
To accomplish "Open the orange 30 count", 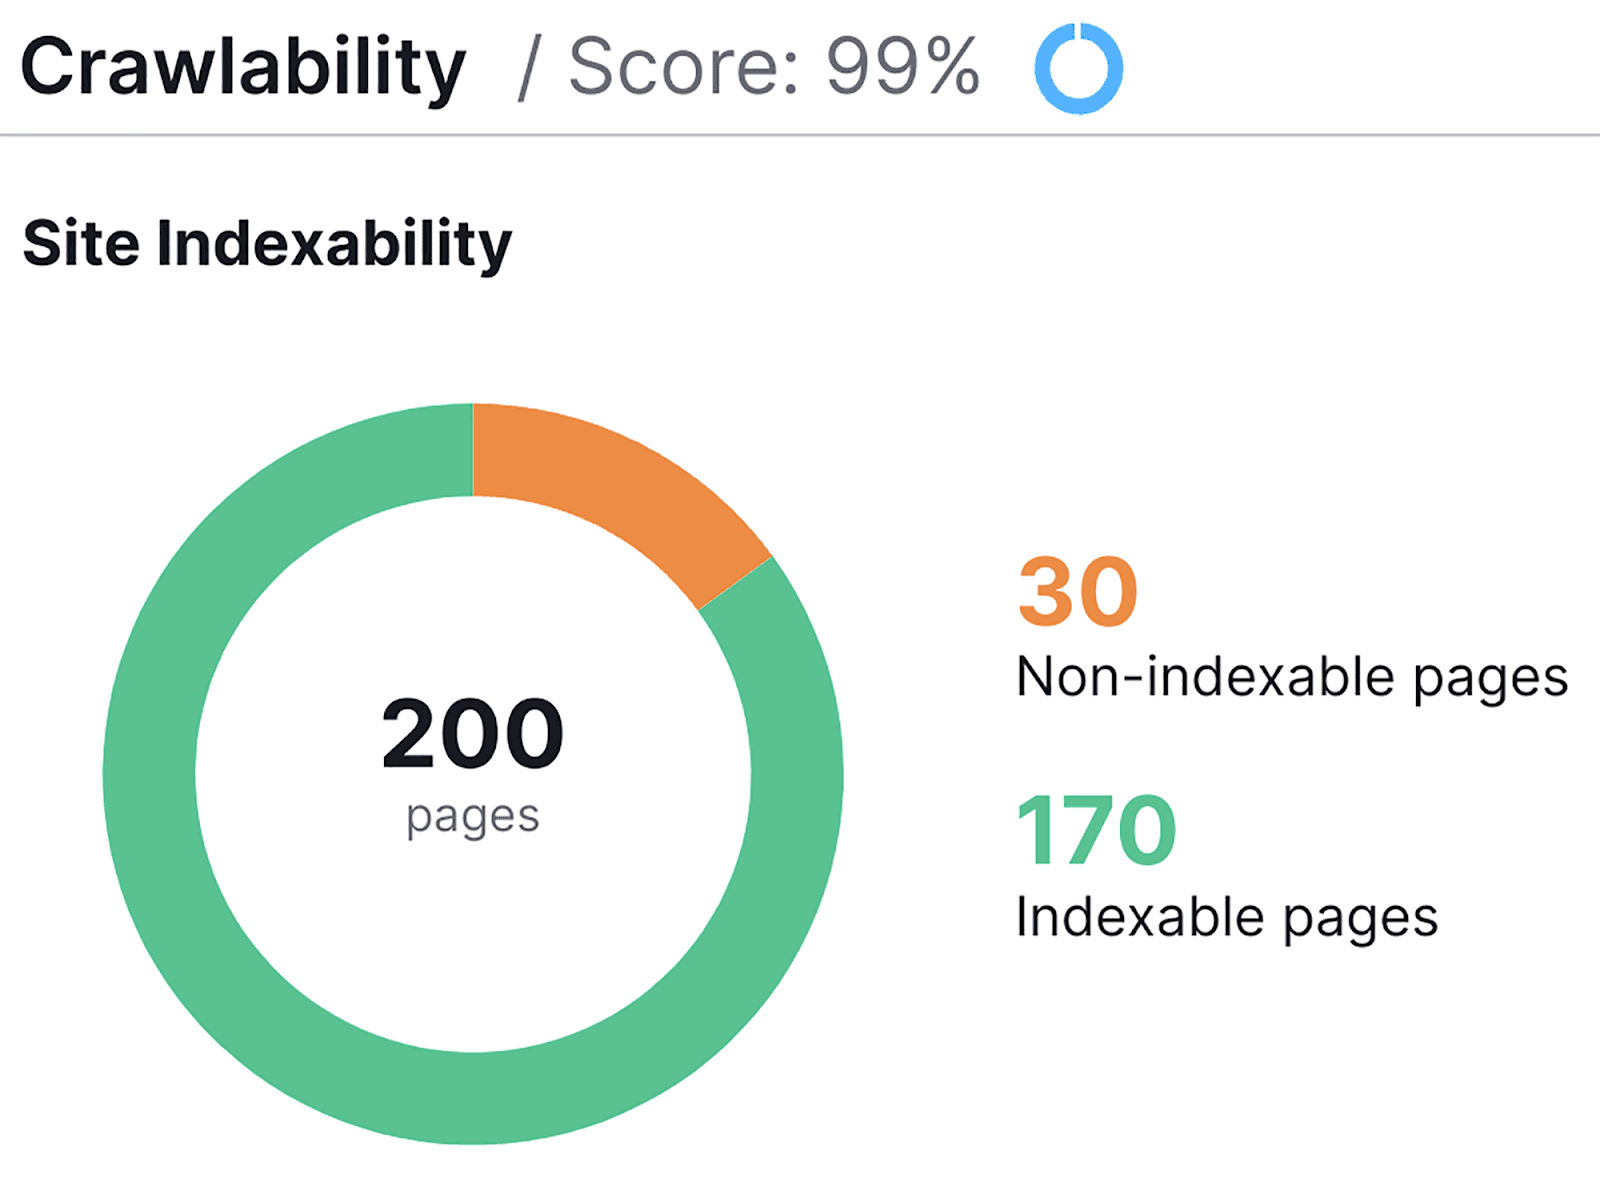I will 1077,592.
